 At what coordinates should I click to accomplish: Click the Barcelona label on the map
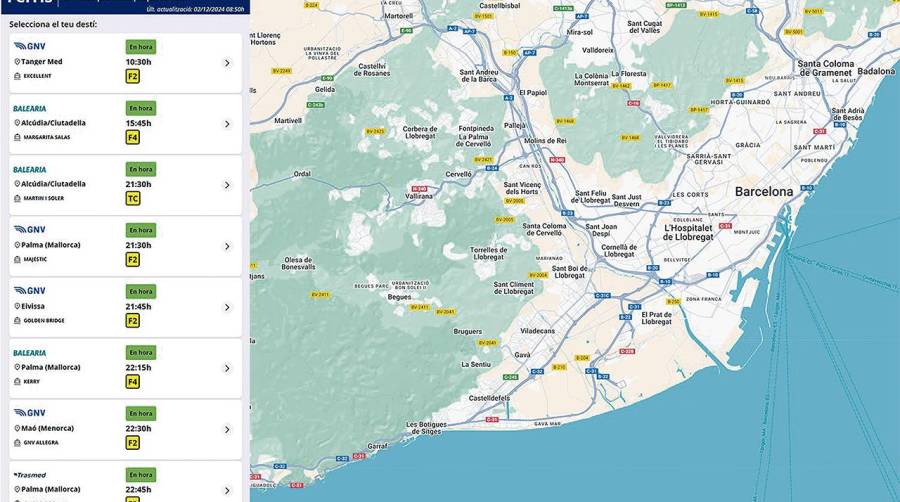tap(763, 191)
